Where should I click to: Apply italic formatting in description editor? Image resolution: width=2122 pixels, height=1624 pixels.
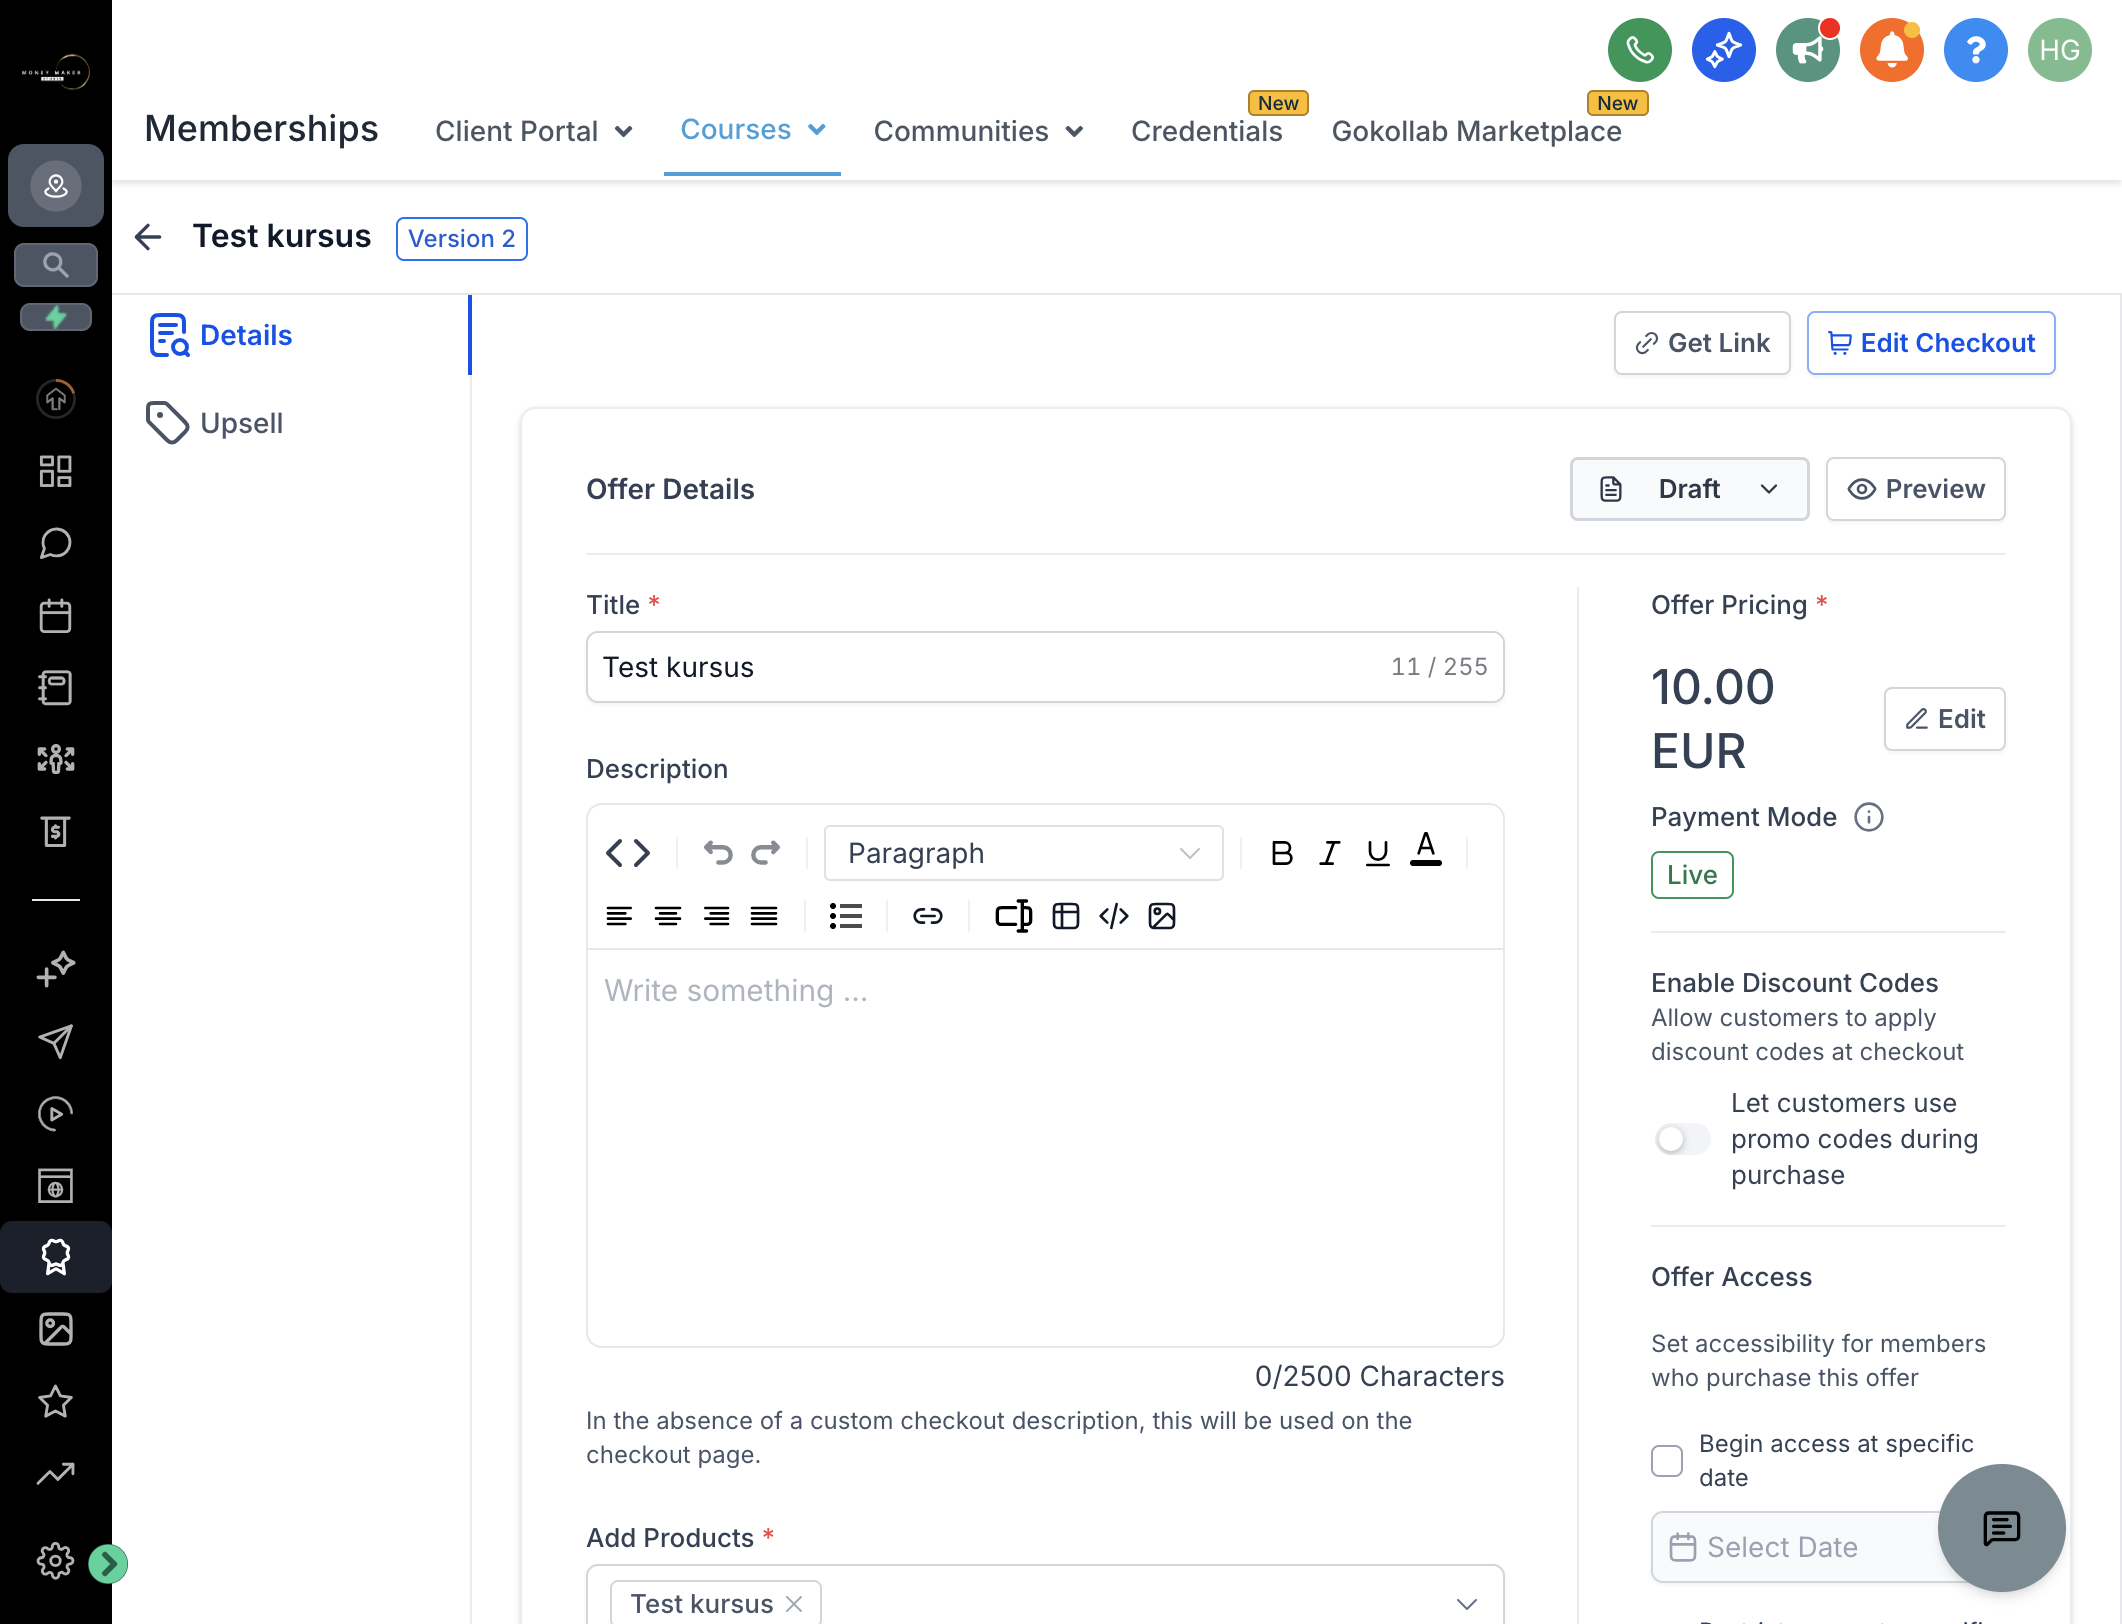click(1329, 853)
